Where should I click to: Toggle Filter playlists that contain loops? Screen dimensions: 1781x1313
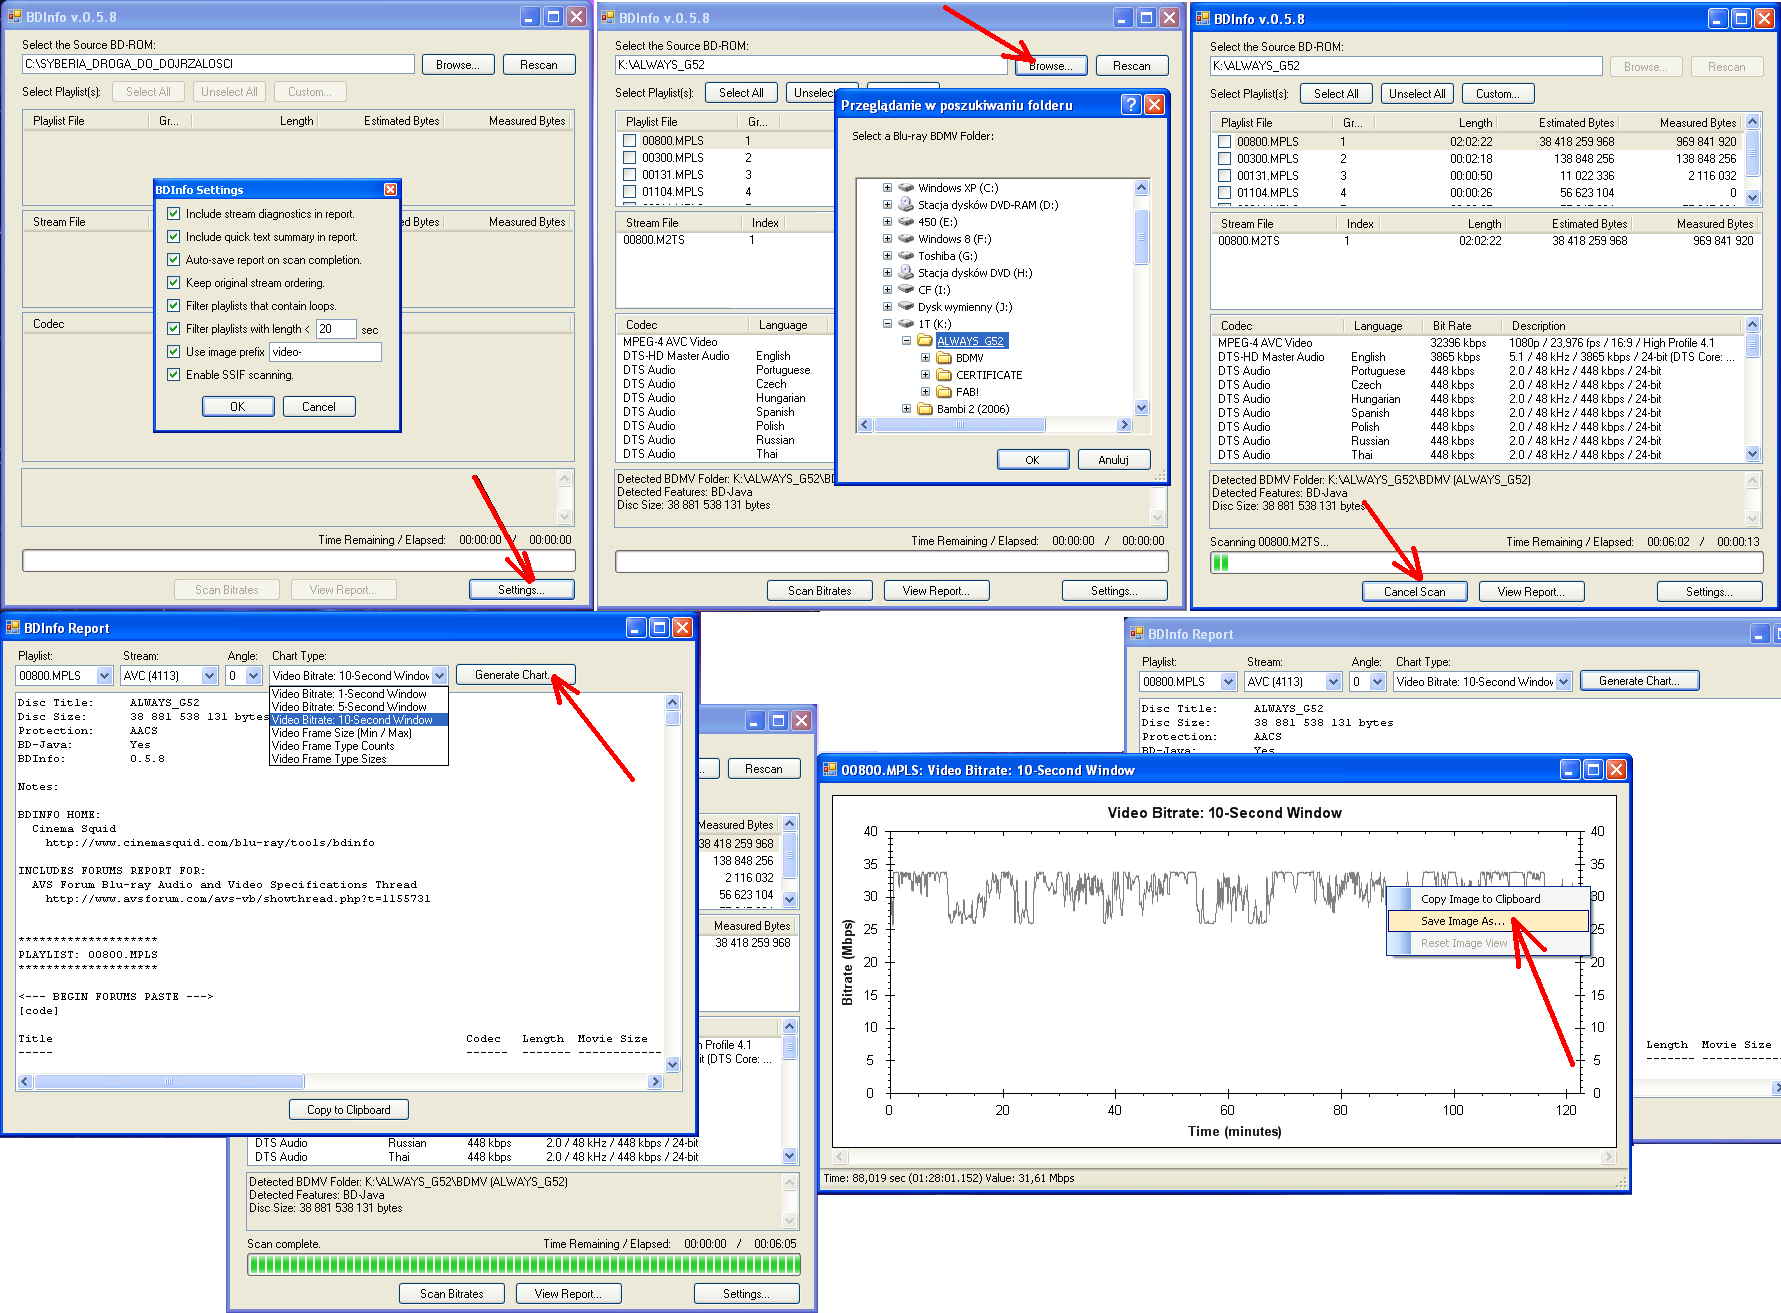pos(174,306)
